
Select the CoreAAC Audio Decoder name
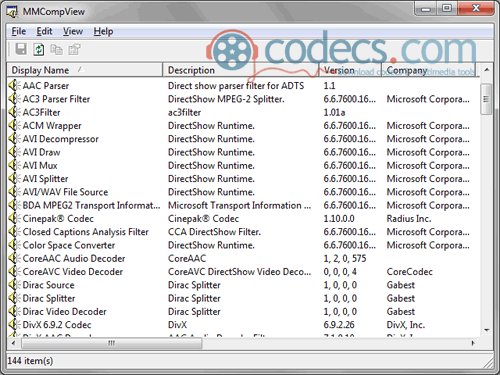[x=74, y=258]
